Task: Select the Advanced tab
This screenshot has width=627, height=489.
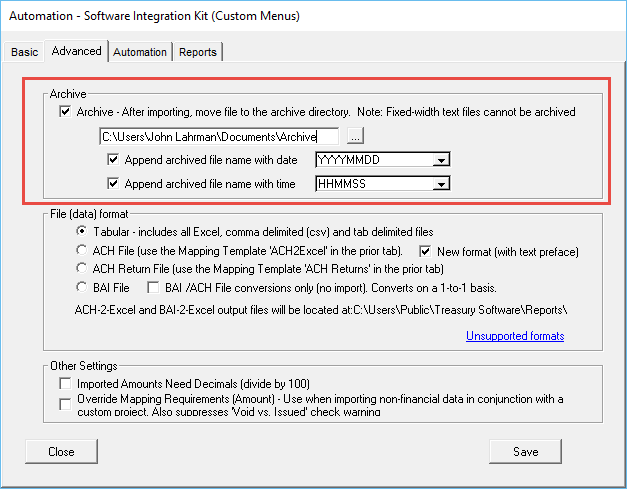Action: (x=77, y=51)
